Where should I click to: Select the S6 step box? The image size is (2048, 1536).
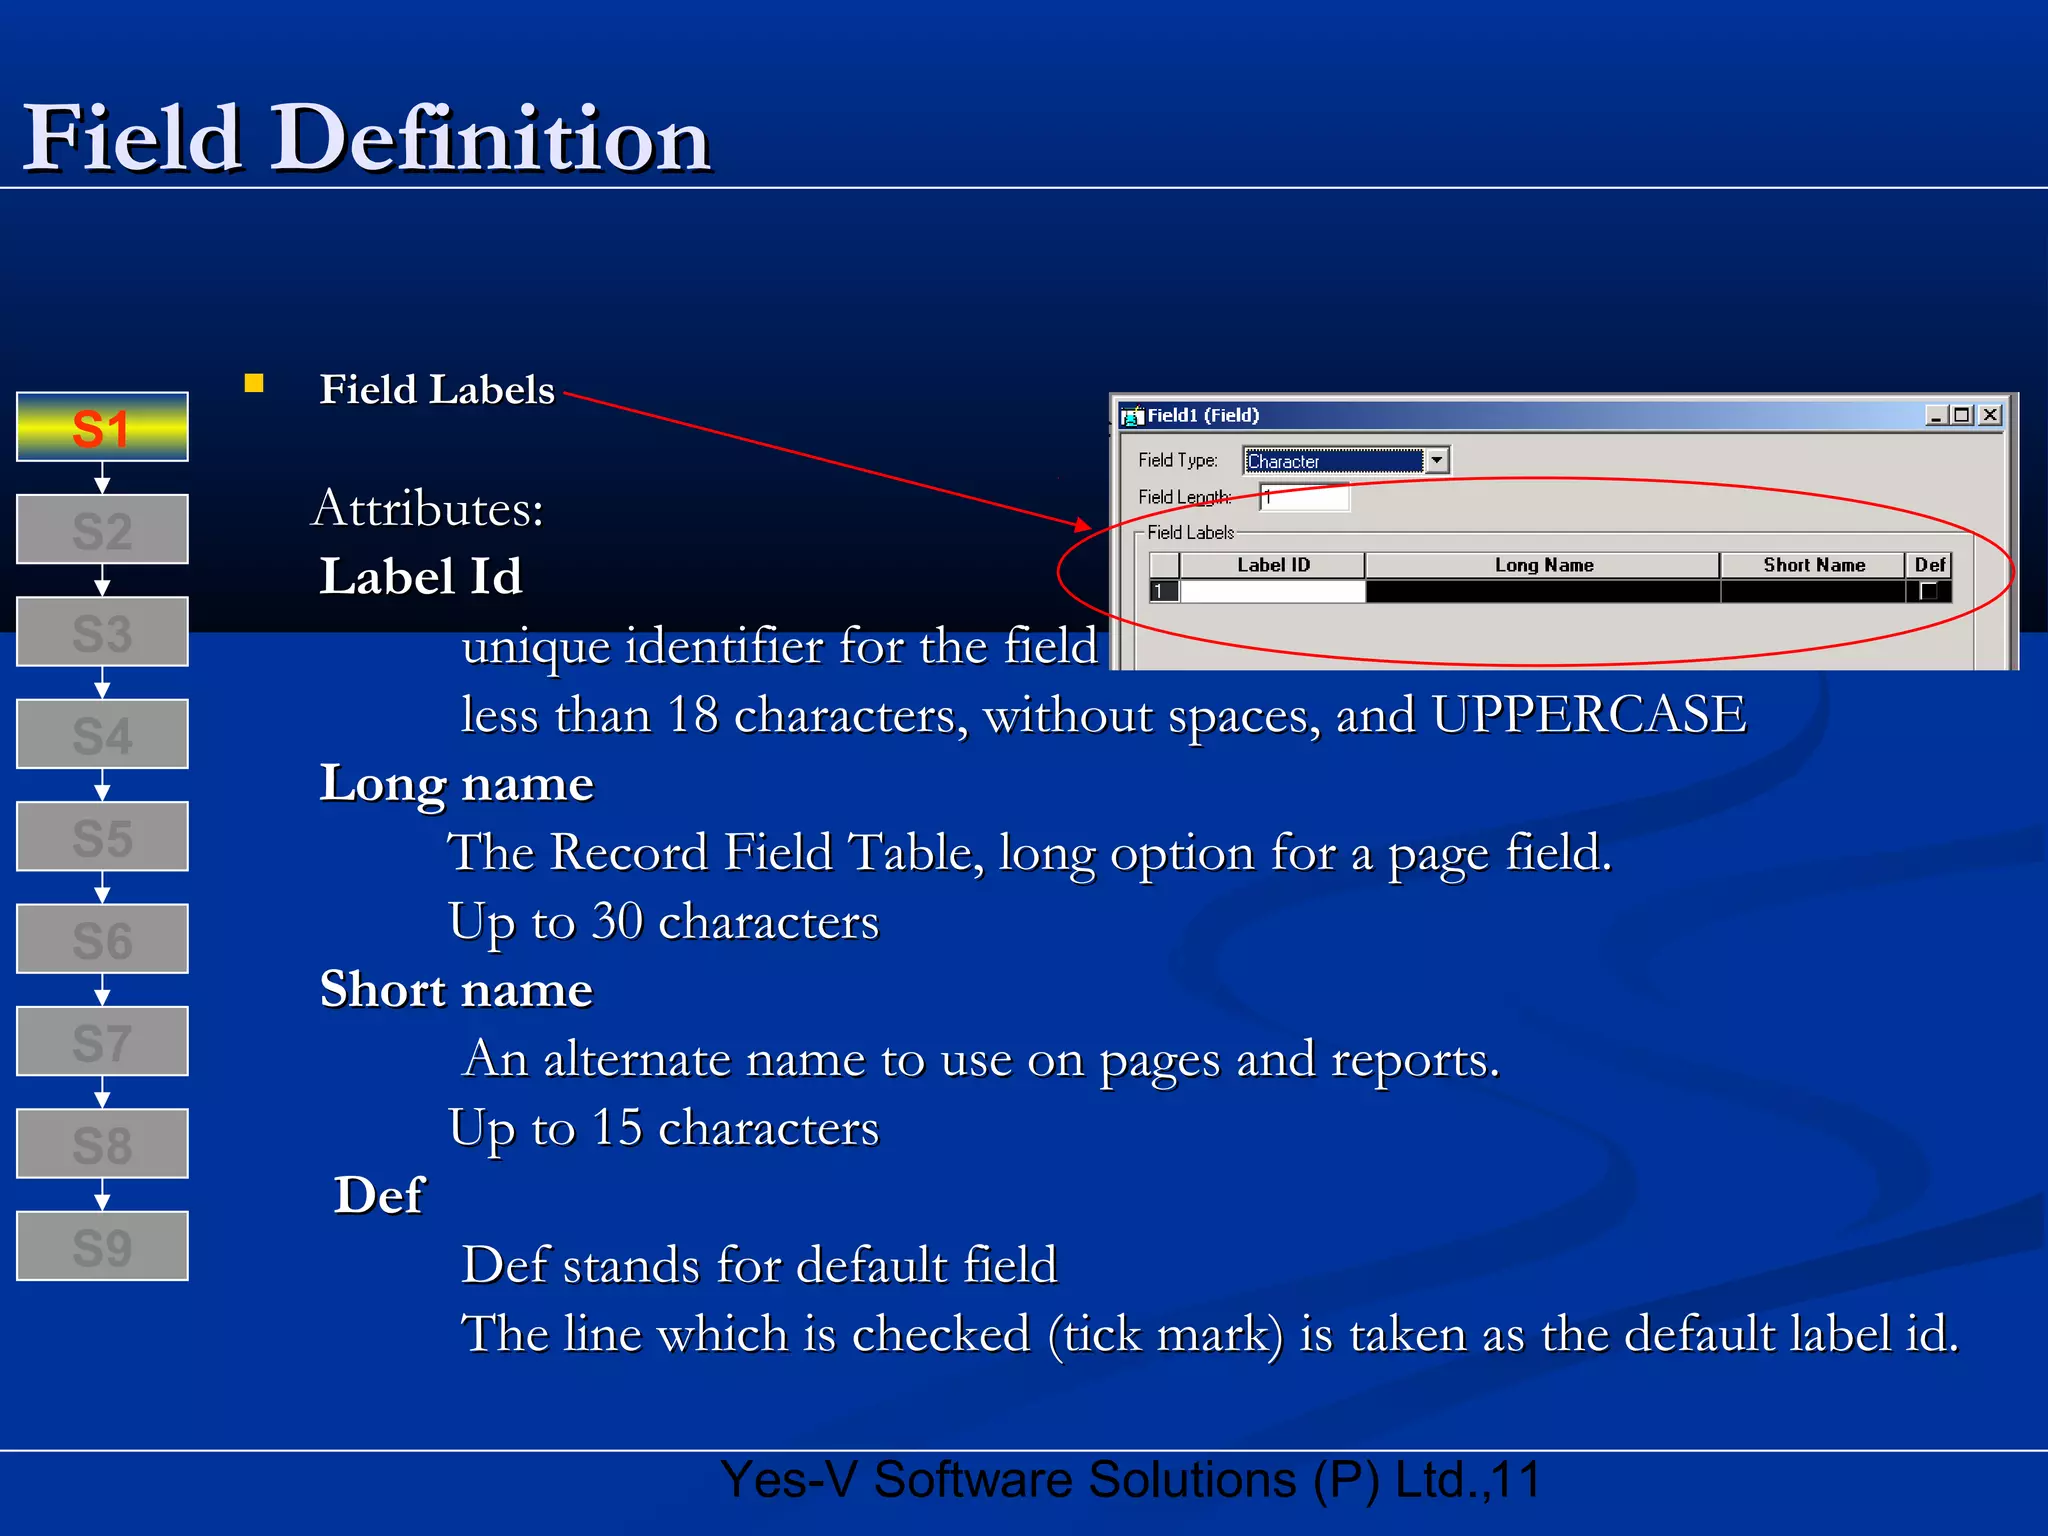pyautogui.click(x=102, y=939)
